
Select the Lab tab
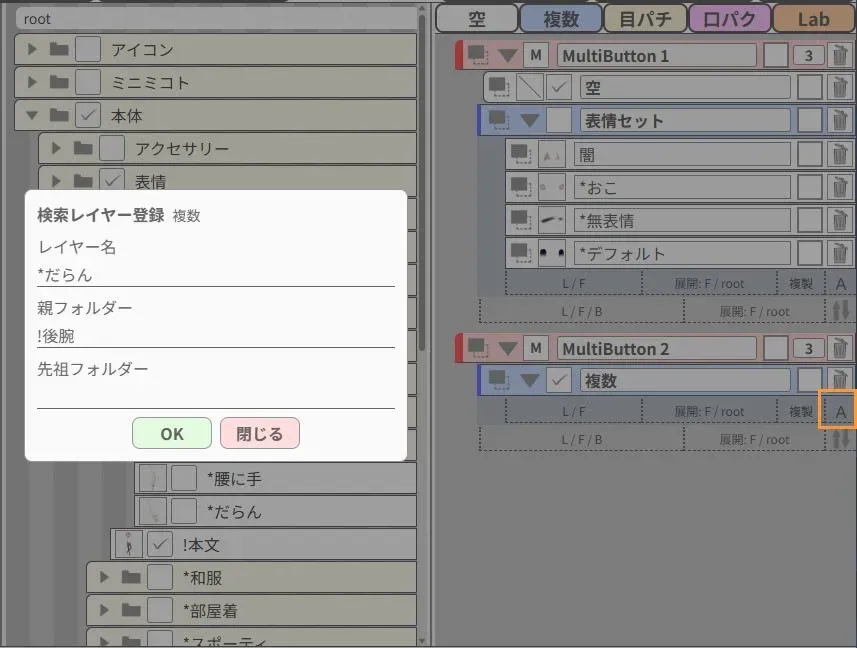[x=814, y=19]
